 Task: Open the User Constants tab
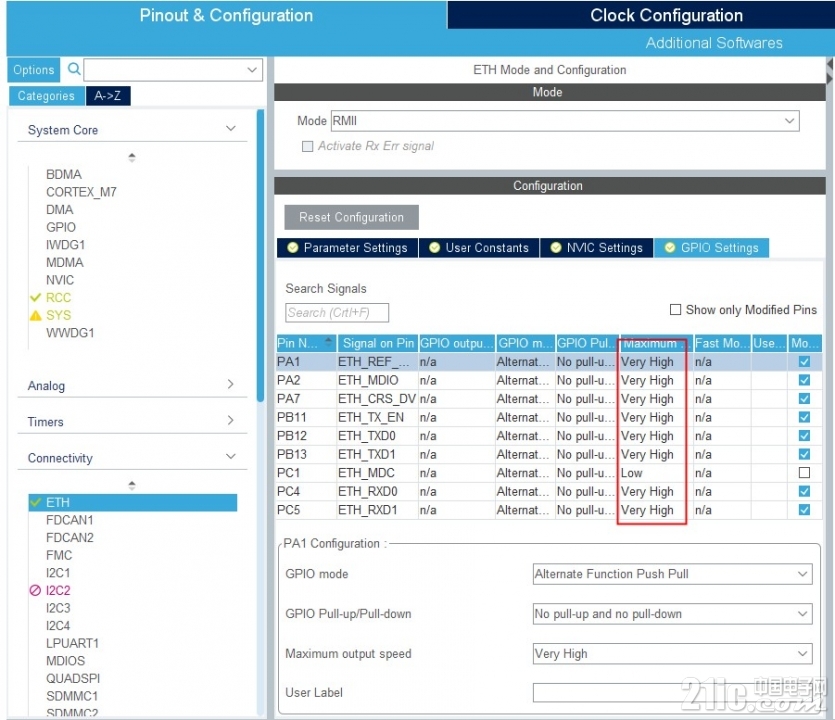(x=479, y=248)
